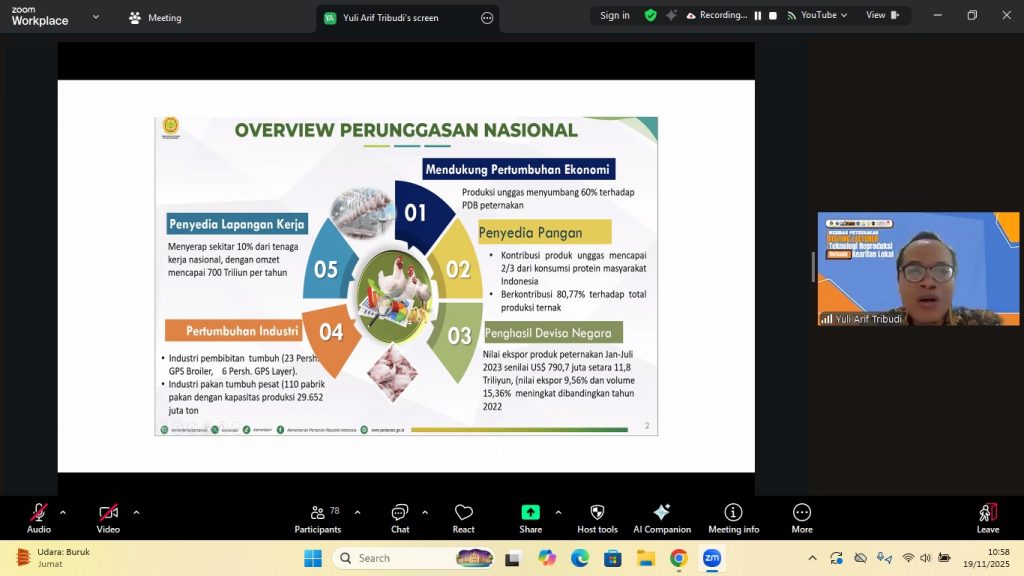Pause the recording
This screenshot has width=1024, height=576.
(x=758, y=16)
